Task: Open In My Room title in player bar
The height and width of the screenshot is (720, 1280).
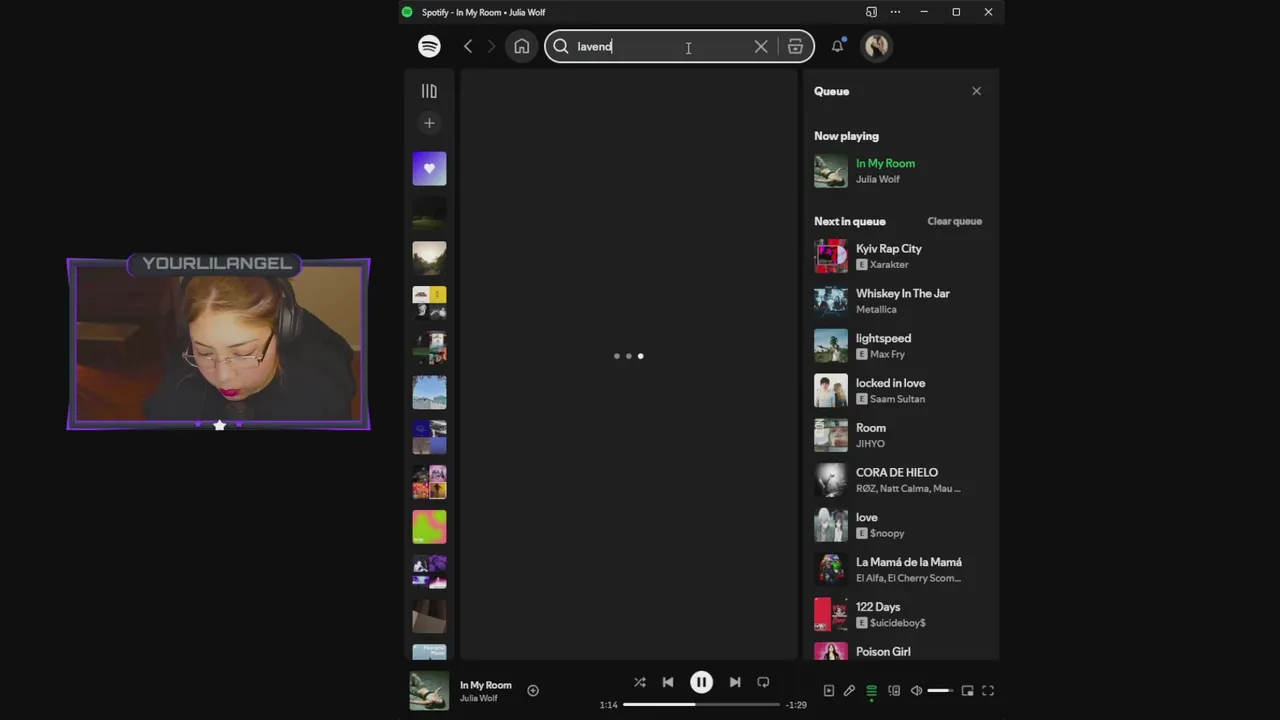Action: [485, 685]
